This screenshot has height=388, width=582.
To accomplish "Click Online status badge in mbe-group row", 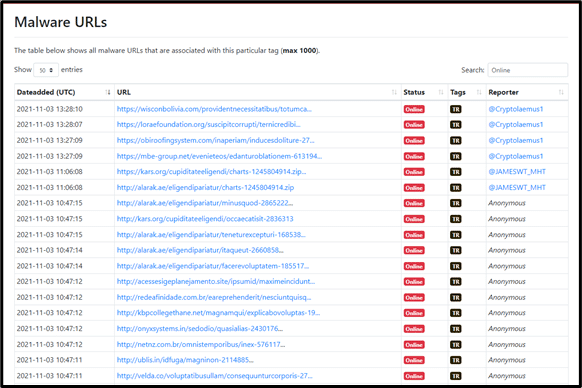I will click(414, 157).
